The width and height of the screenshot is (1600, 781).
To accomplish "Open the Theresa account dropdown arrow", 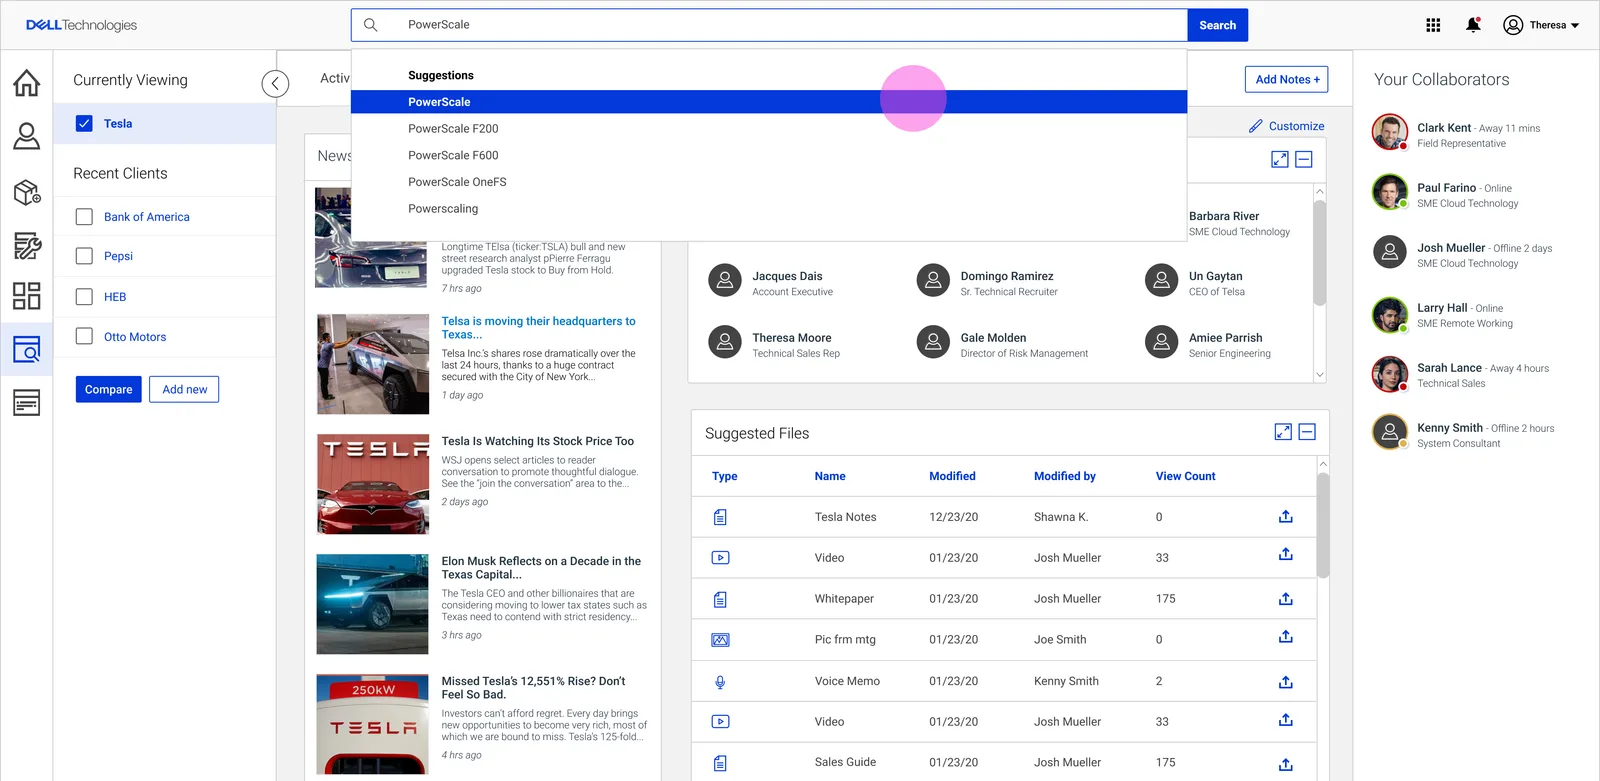I will coord(1575,26).
